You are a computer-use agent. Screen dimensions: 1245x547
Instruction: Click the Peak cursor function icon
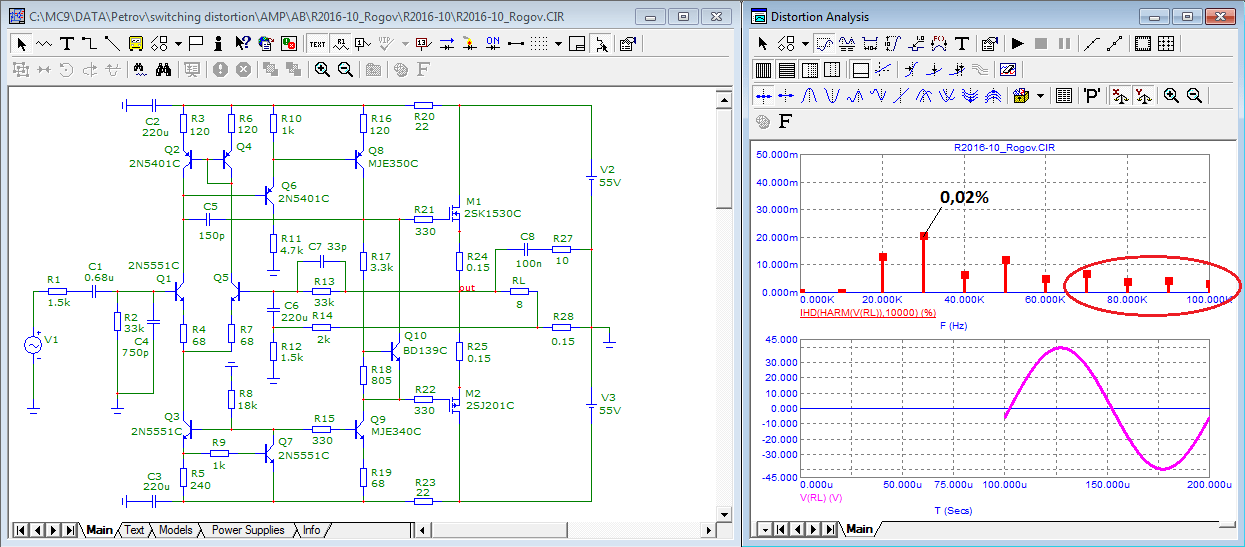coord(809,94)
